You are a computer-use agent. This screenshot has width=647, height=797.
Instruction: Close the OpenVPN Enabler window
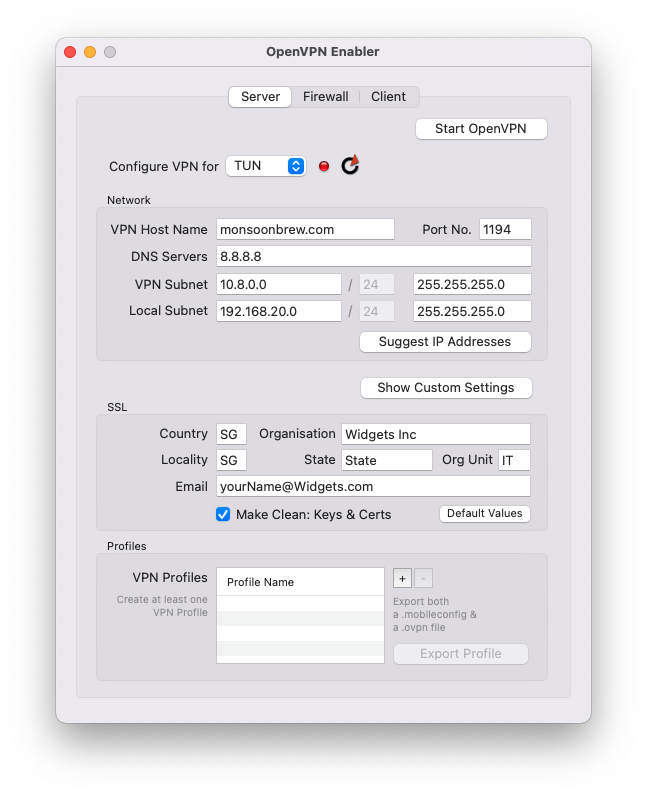pyautogui.click(x=70, y=52)
